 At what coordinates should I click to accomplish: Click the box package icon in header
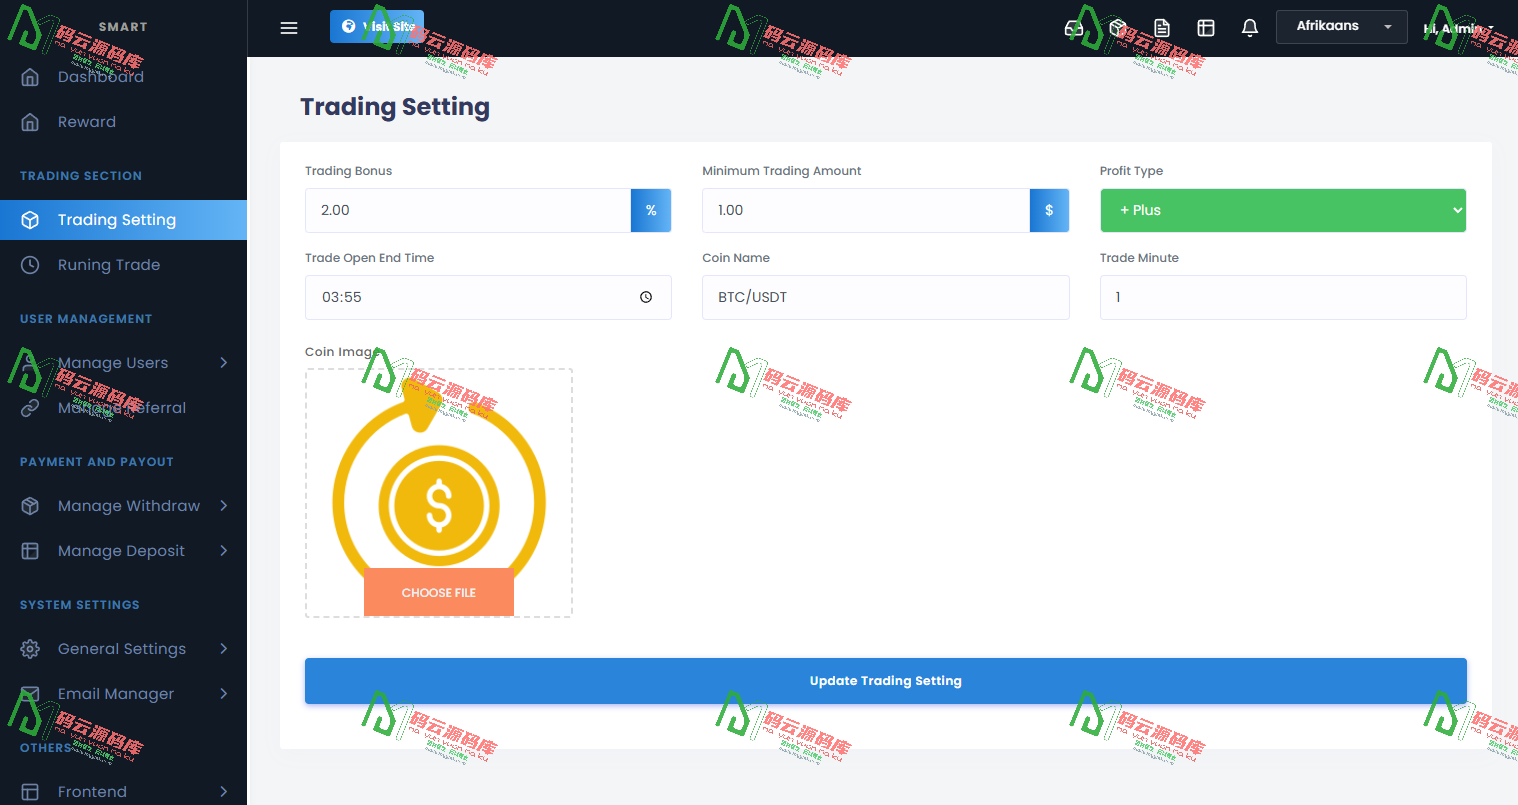[1118, 28]
